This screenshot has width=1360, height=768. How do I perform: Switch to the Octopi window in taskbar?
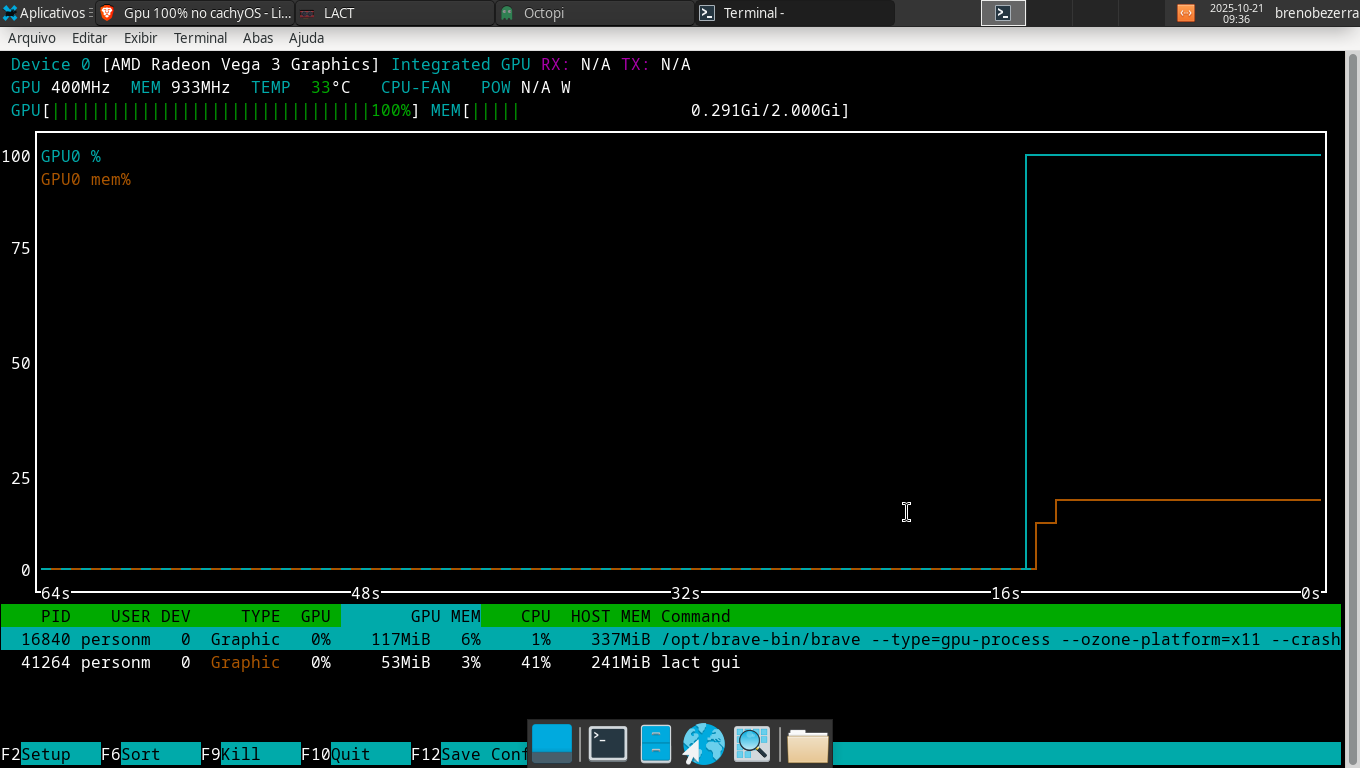595,13
